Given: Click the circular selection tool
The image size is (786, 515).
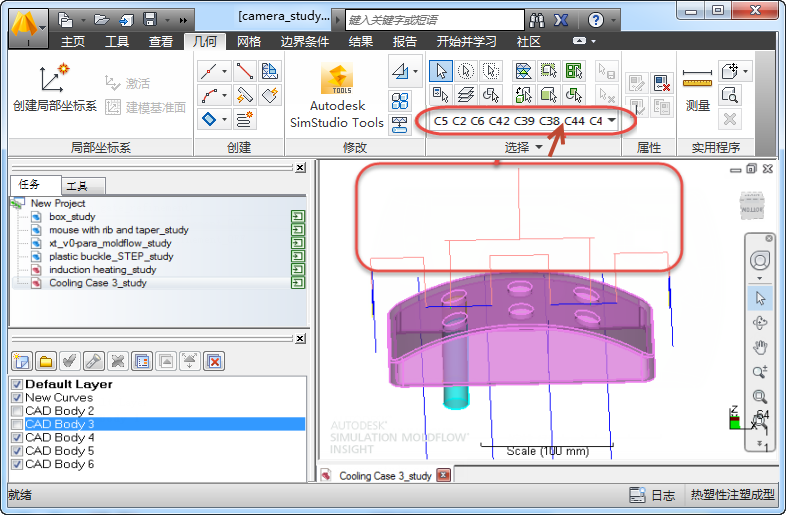Looking at the screenshot, I should [466, 71].
